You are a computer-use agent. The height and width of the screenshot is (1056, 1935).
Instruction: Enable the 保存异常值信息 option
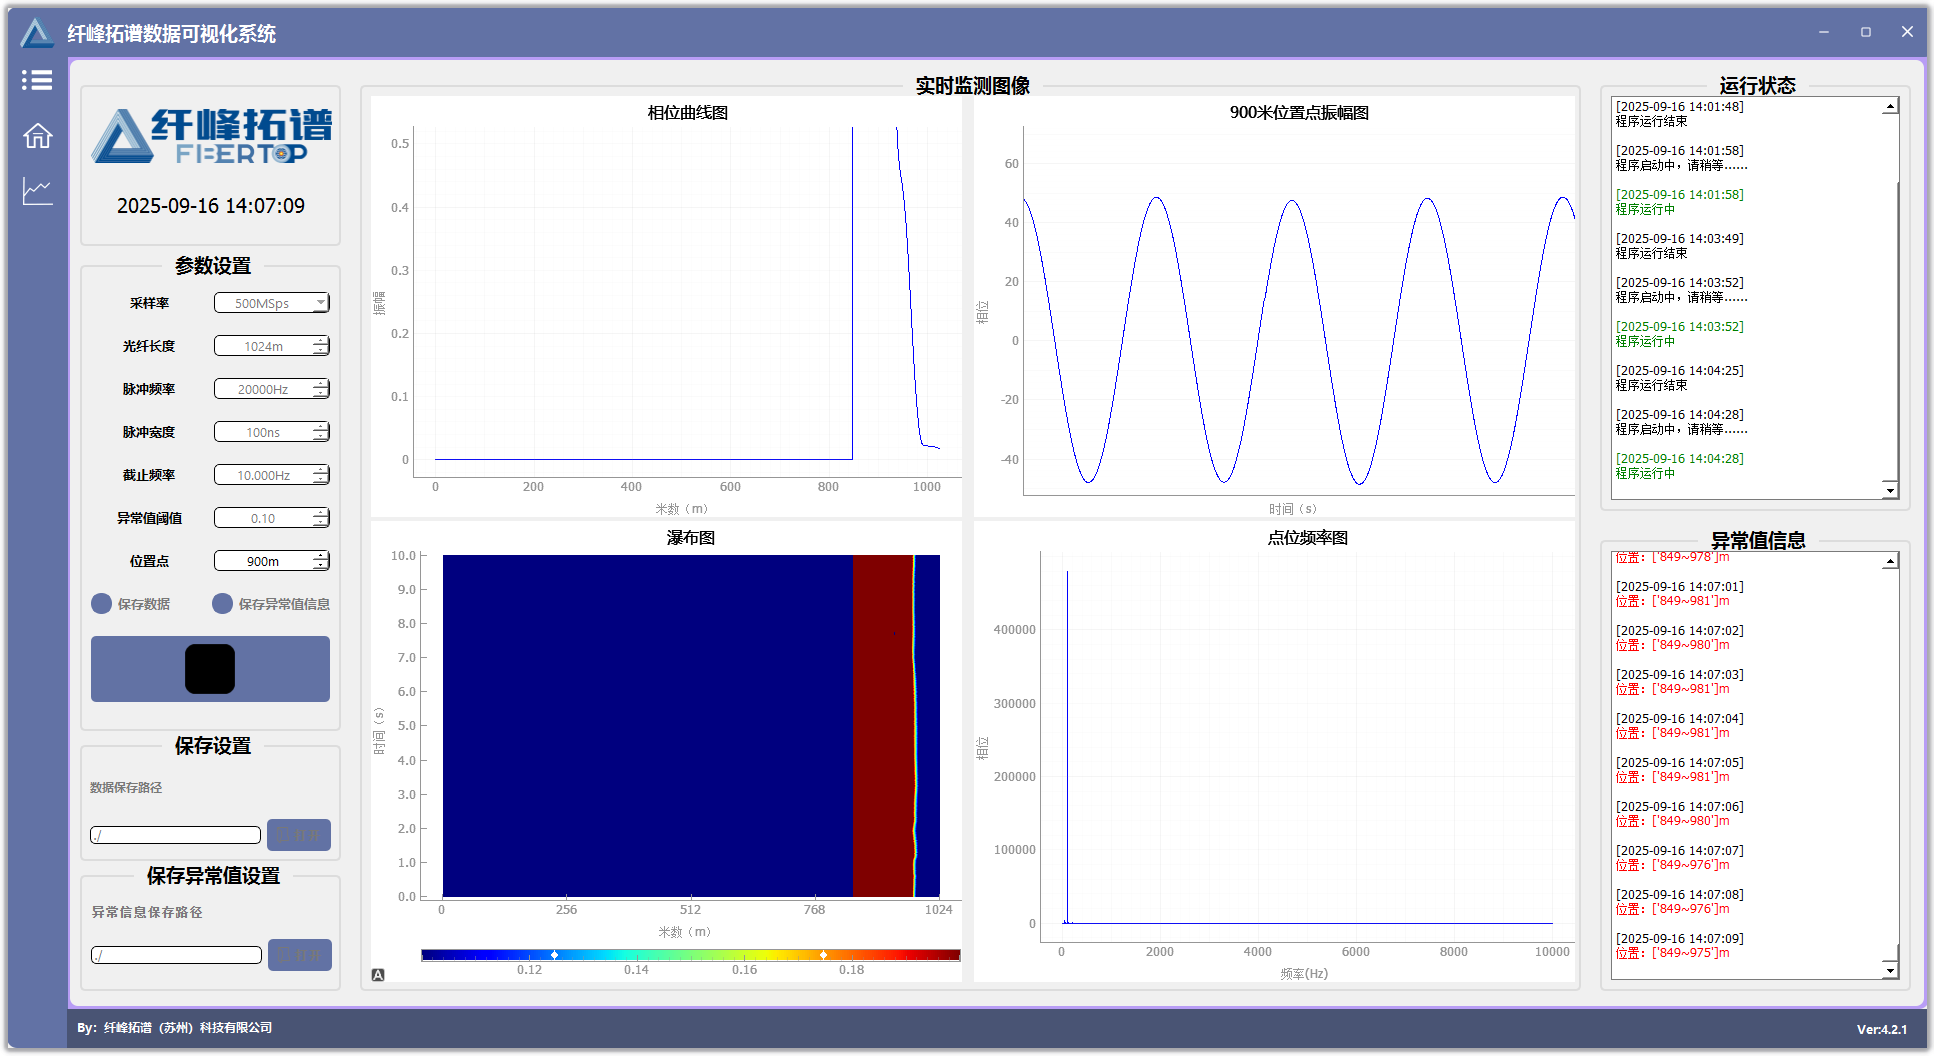[222, 604]
